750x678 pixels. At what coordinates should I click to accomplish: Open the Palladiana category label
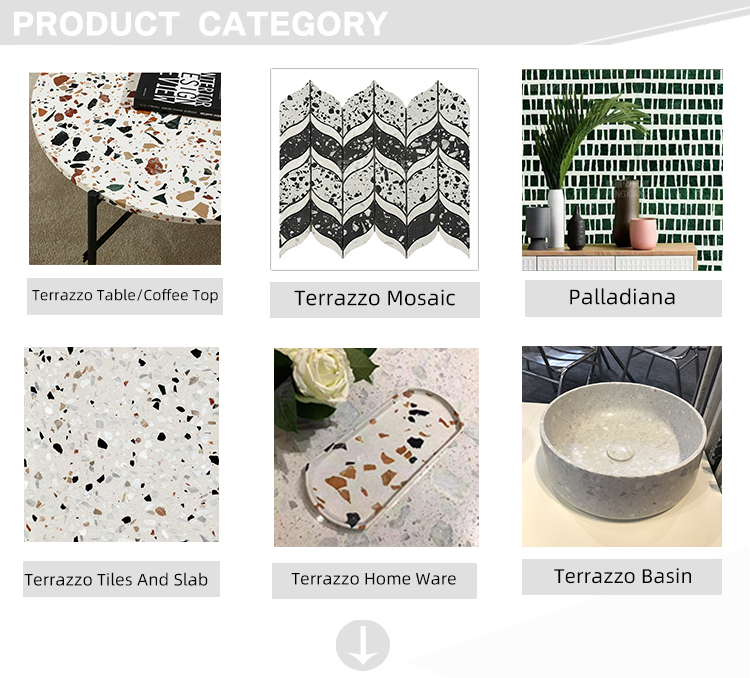pyautogui.click(x=623, y=298)
